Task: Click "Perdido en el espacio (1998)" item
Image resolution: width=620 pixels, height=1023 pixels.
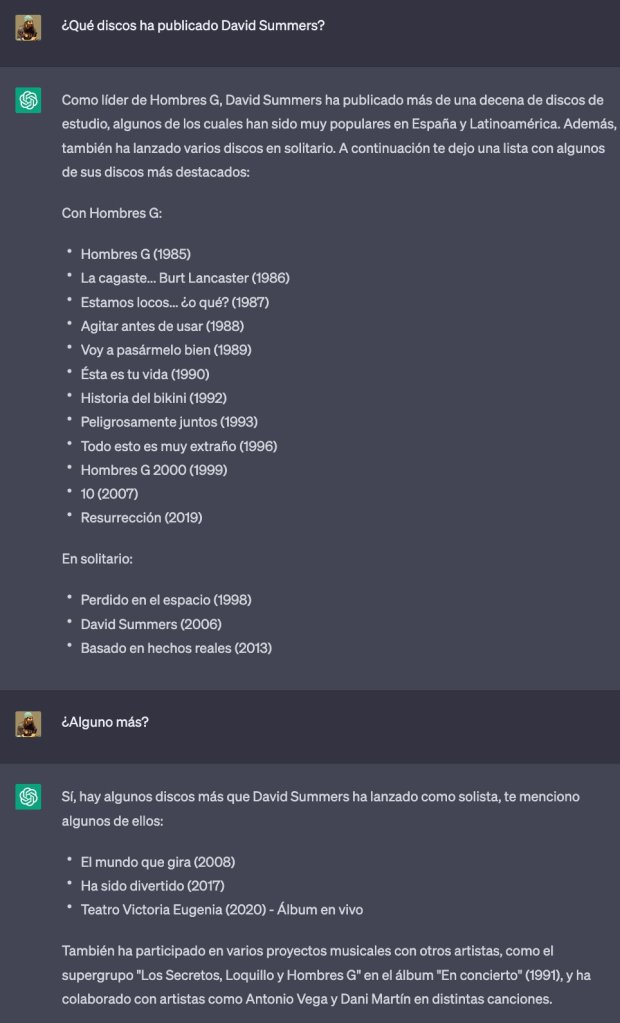Action: click(166, 600)
